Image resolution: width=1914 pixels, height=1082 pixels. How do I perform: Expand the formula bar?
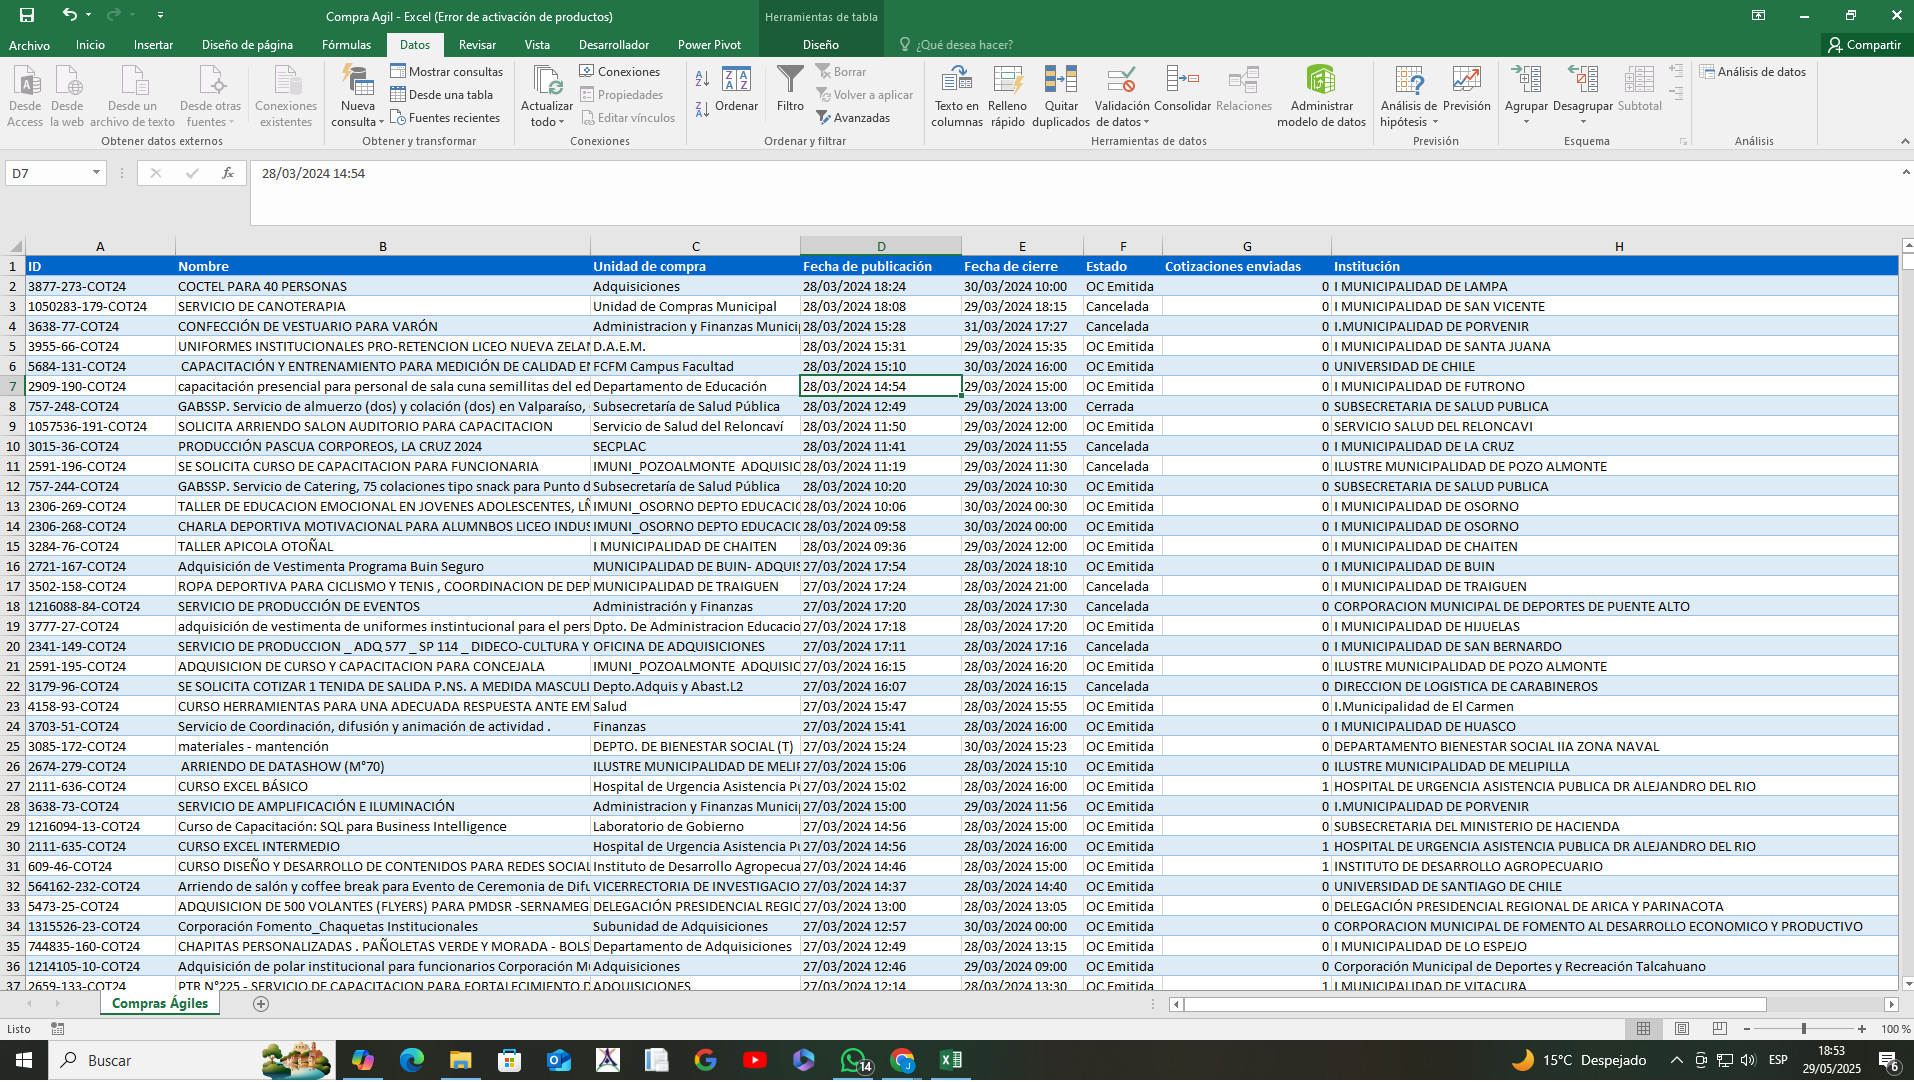1905,172
